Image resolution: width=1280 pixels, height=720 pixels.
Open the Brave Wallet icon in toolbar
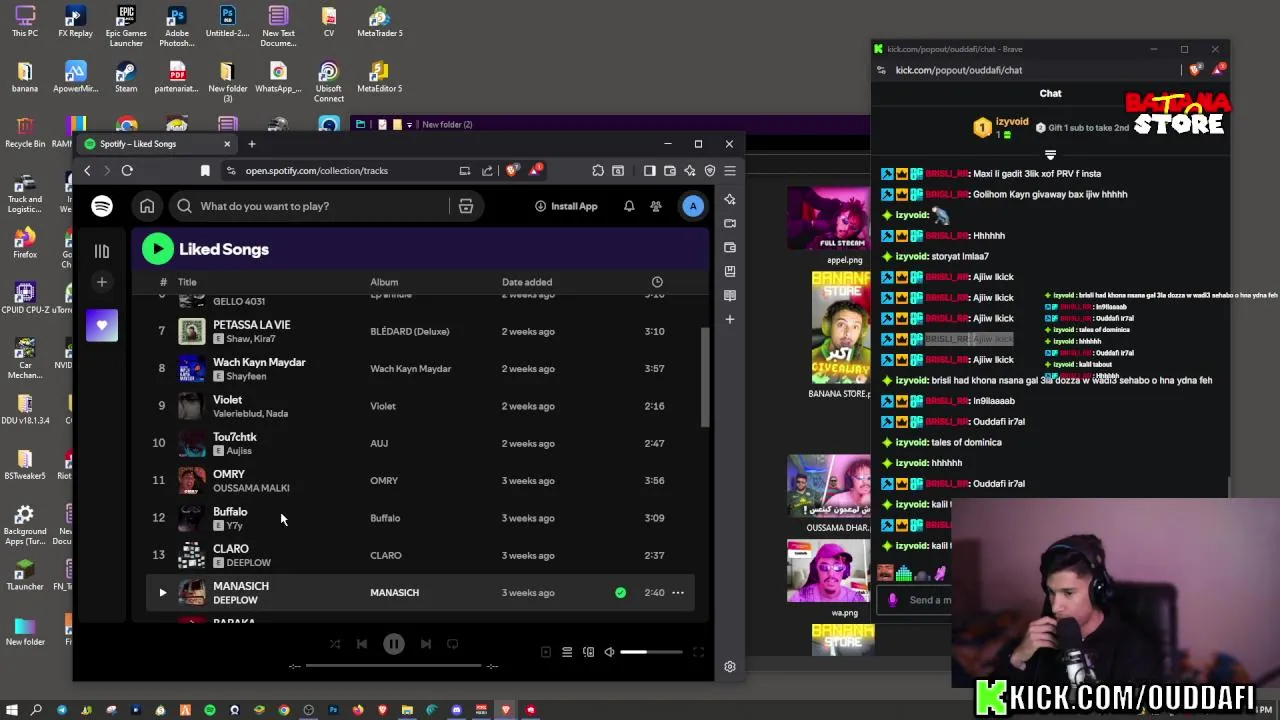[x=670, y=171]
